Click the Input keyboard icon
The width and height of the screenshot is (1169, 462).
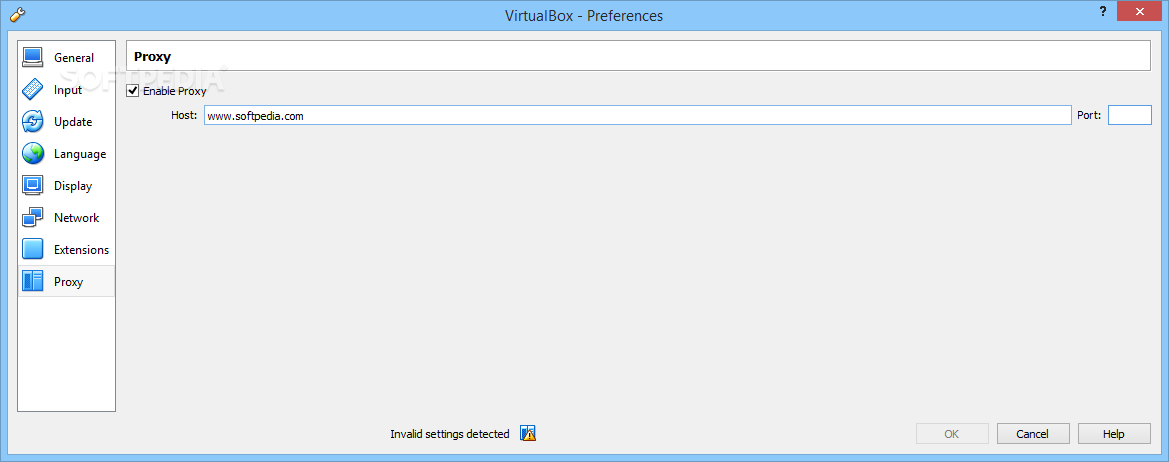point(33,90)
